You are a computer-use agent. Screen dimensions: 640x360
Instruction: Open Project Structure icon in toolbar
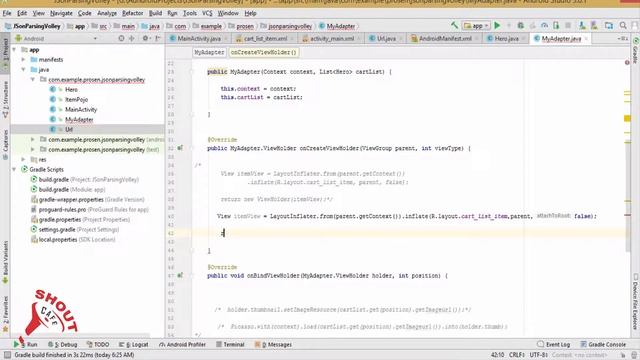click(x=609, y=26)
